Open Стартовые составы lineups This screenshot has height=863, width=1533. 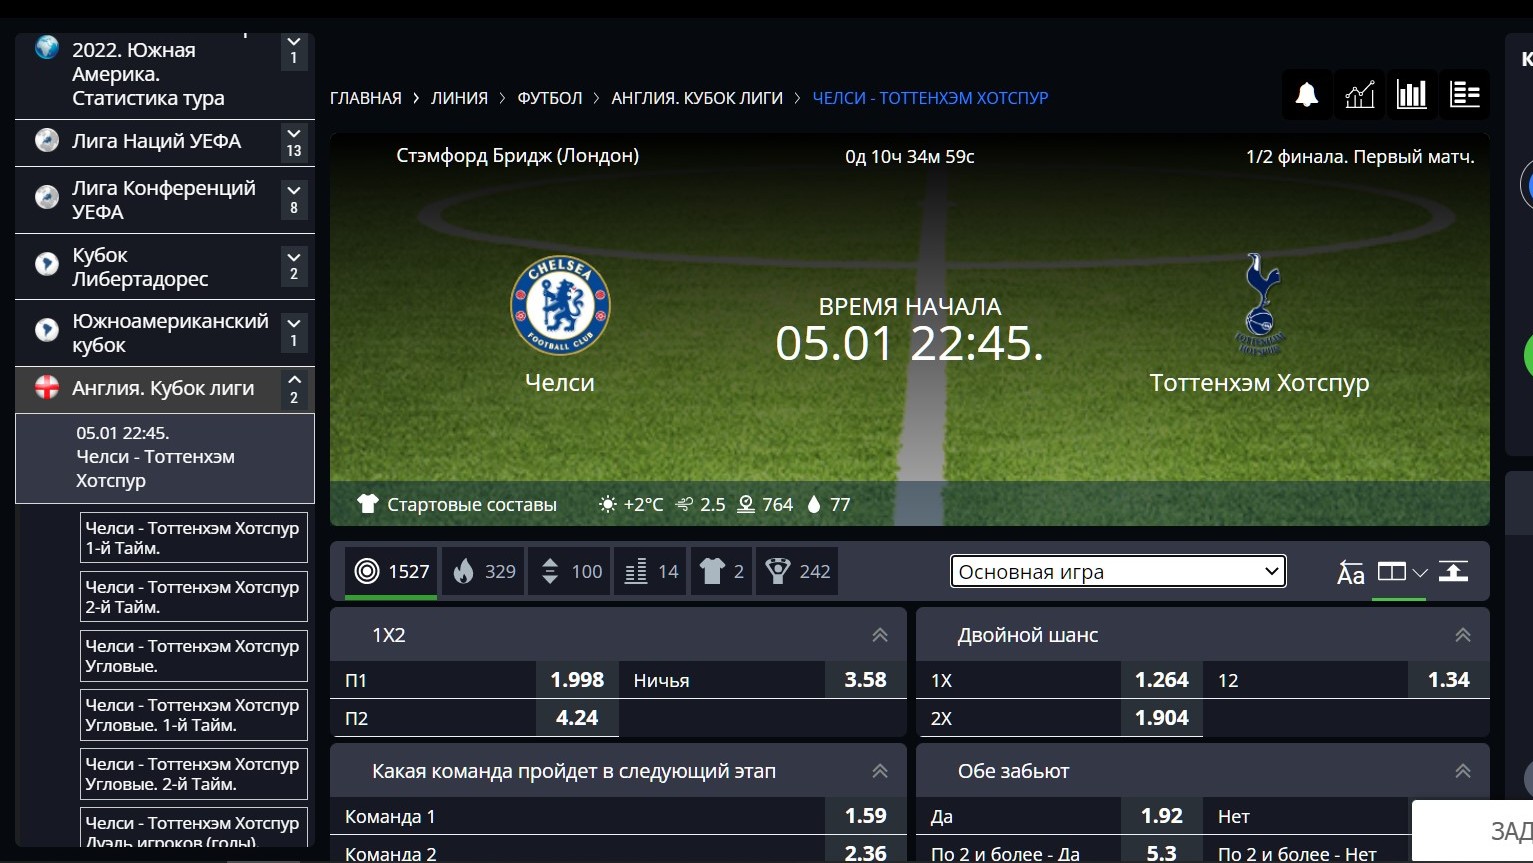click(457, 505)
